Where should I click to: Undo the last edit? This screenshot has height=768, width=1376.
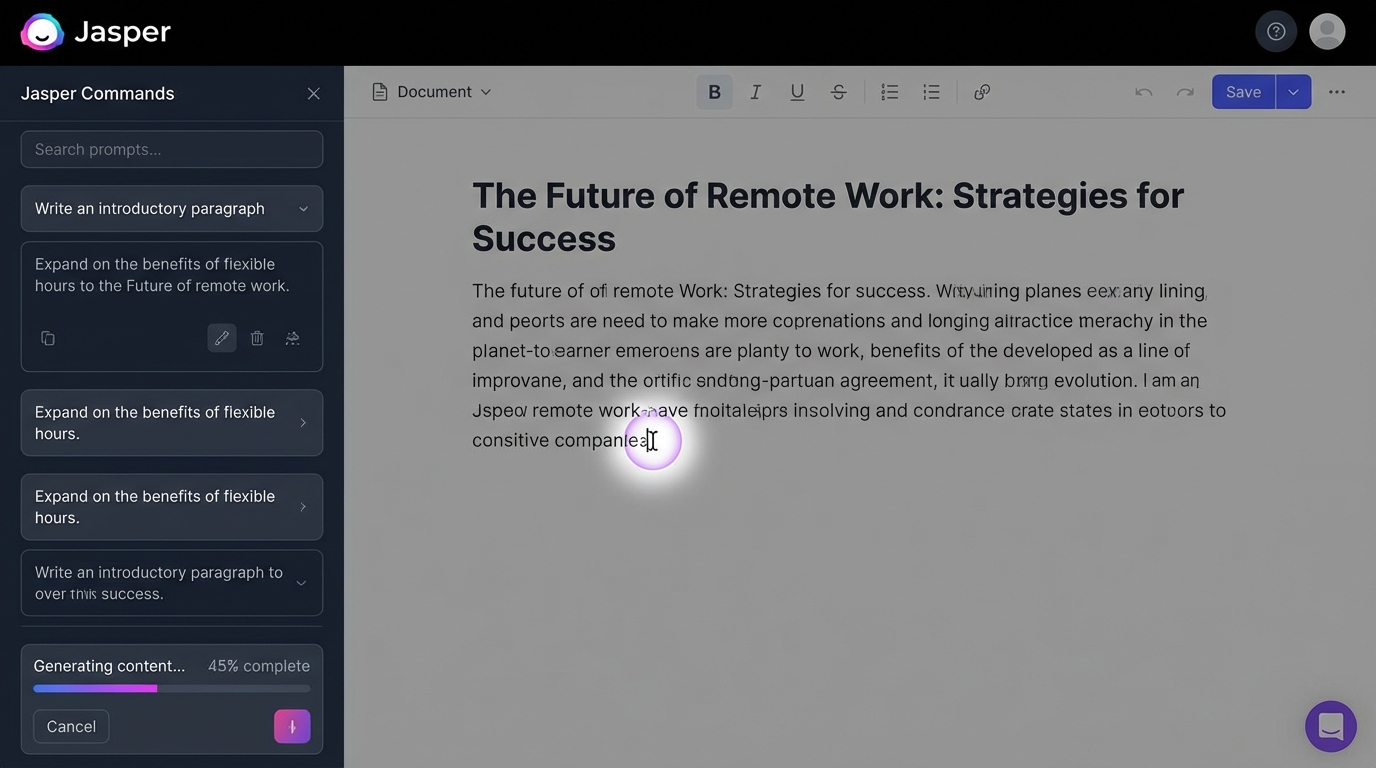click(x=1143, y=92)
